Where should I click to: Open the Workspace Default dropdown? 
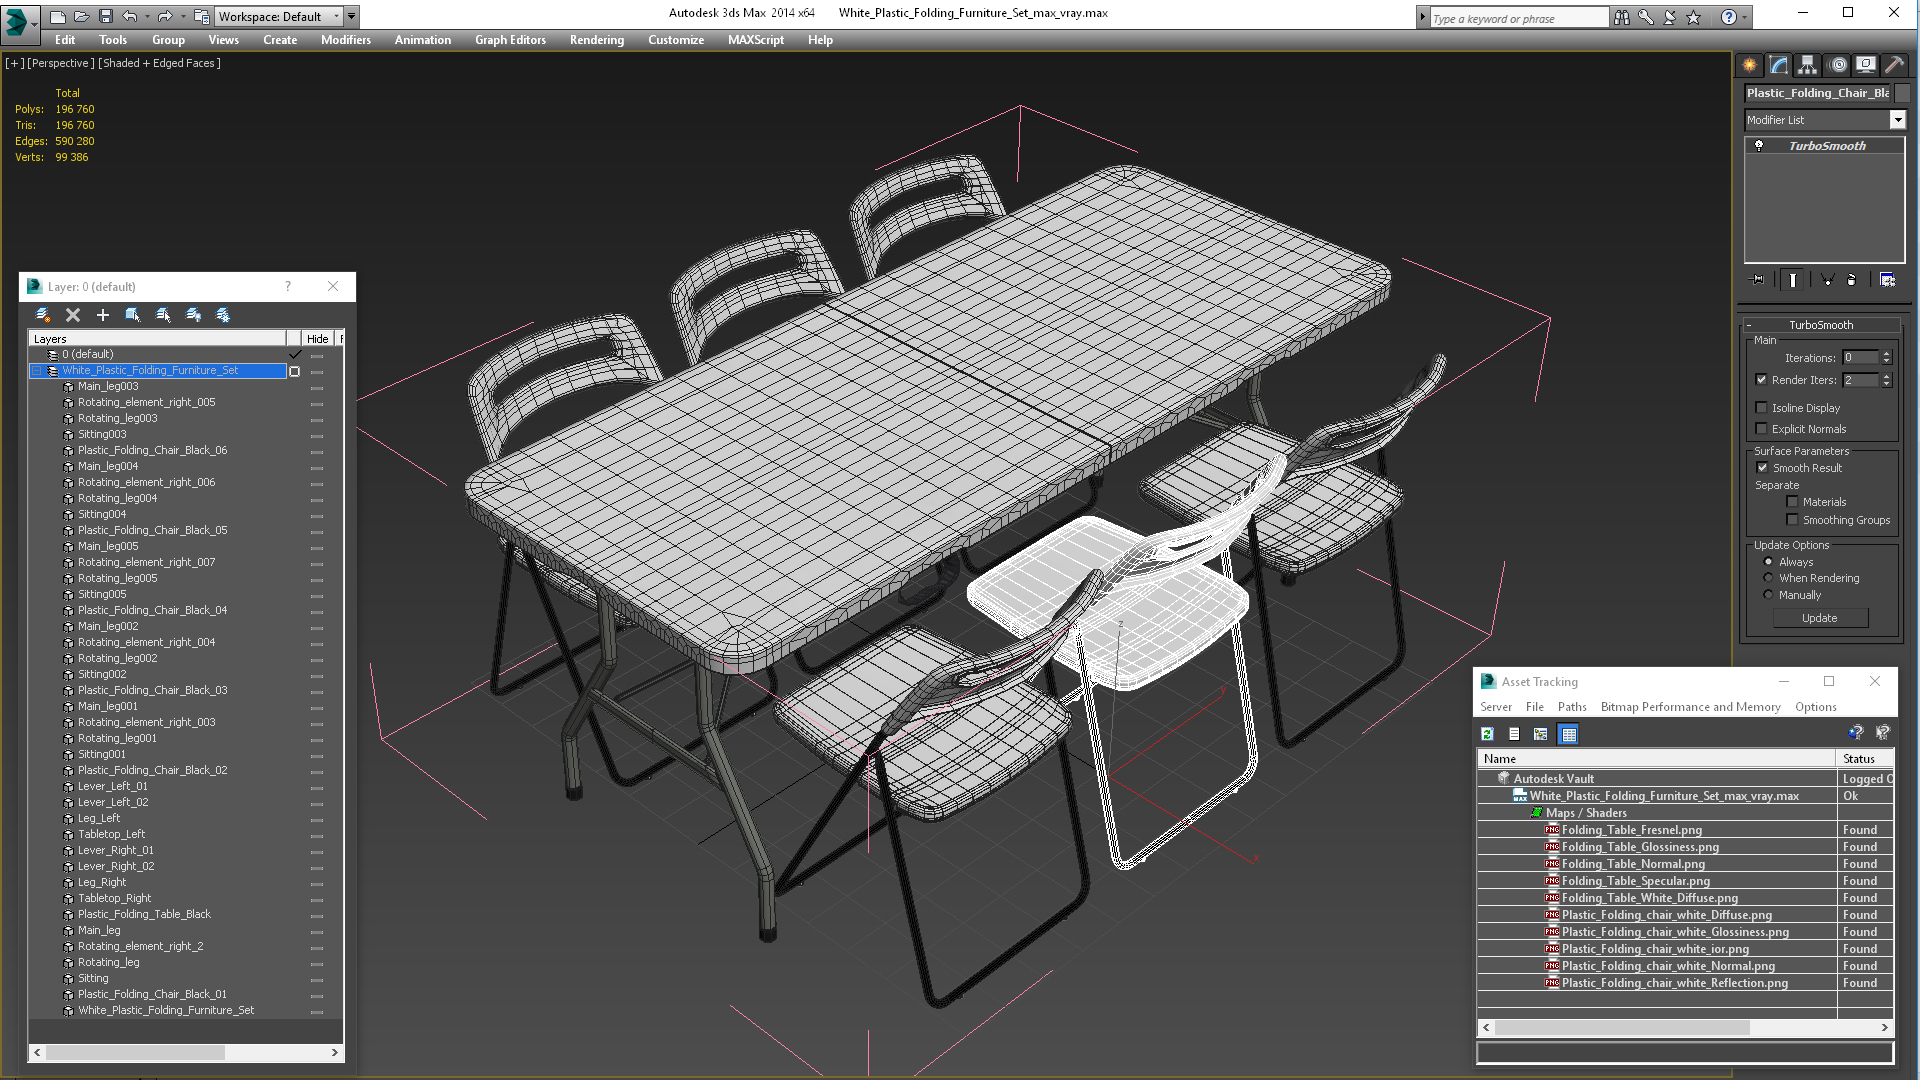click(336, 16)
